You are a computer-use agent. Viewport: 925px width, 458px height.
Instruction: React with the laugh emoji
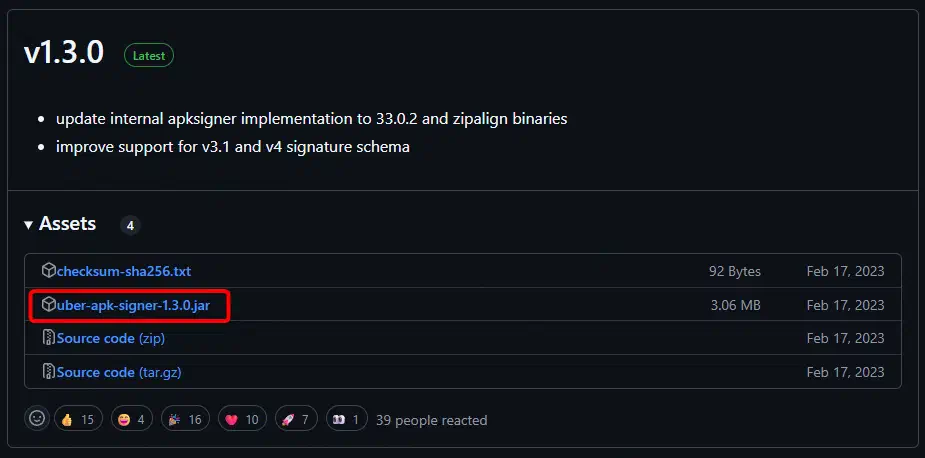tap(133, 419)
